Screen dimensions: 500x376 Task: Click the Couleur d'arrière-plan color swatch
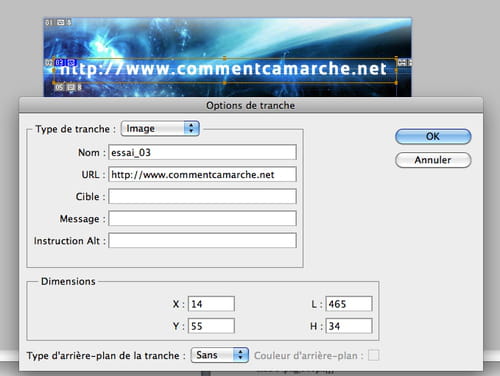[x=374, y=355]
